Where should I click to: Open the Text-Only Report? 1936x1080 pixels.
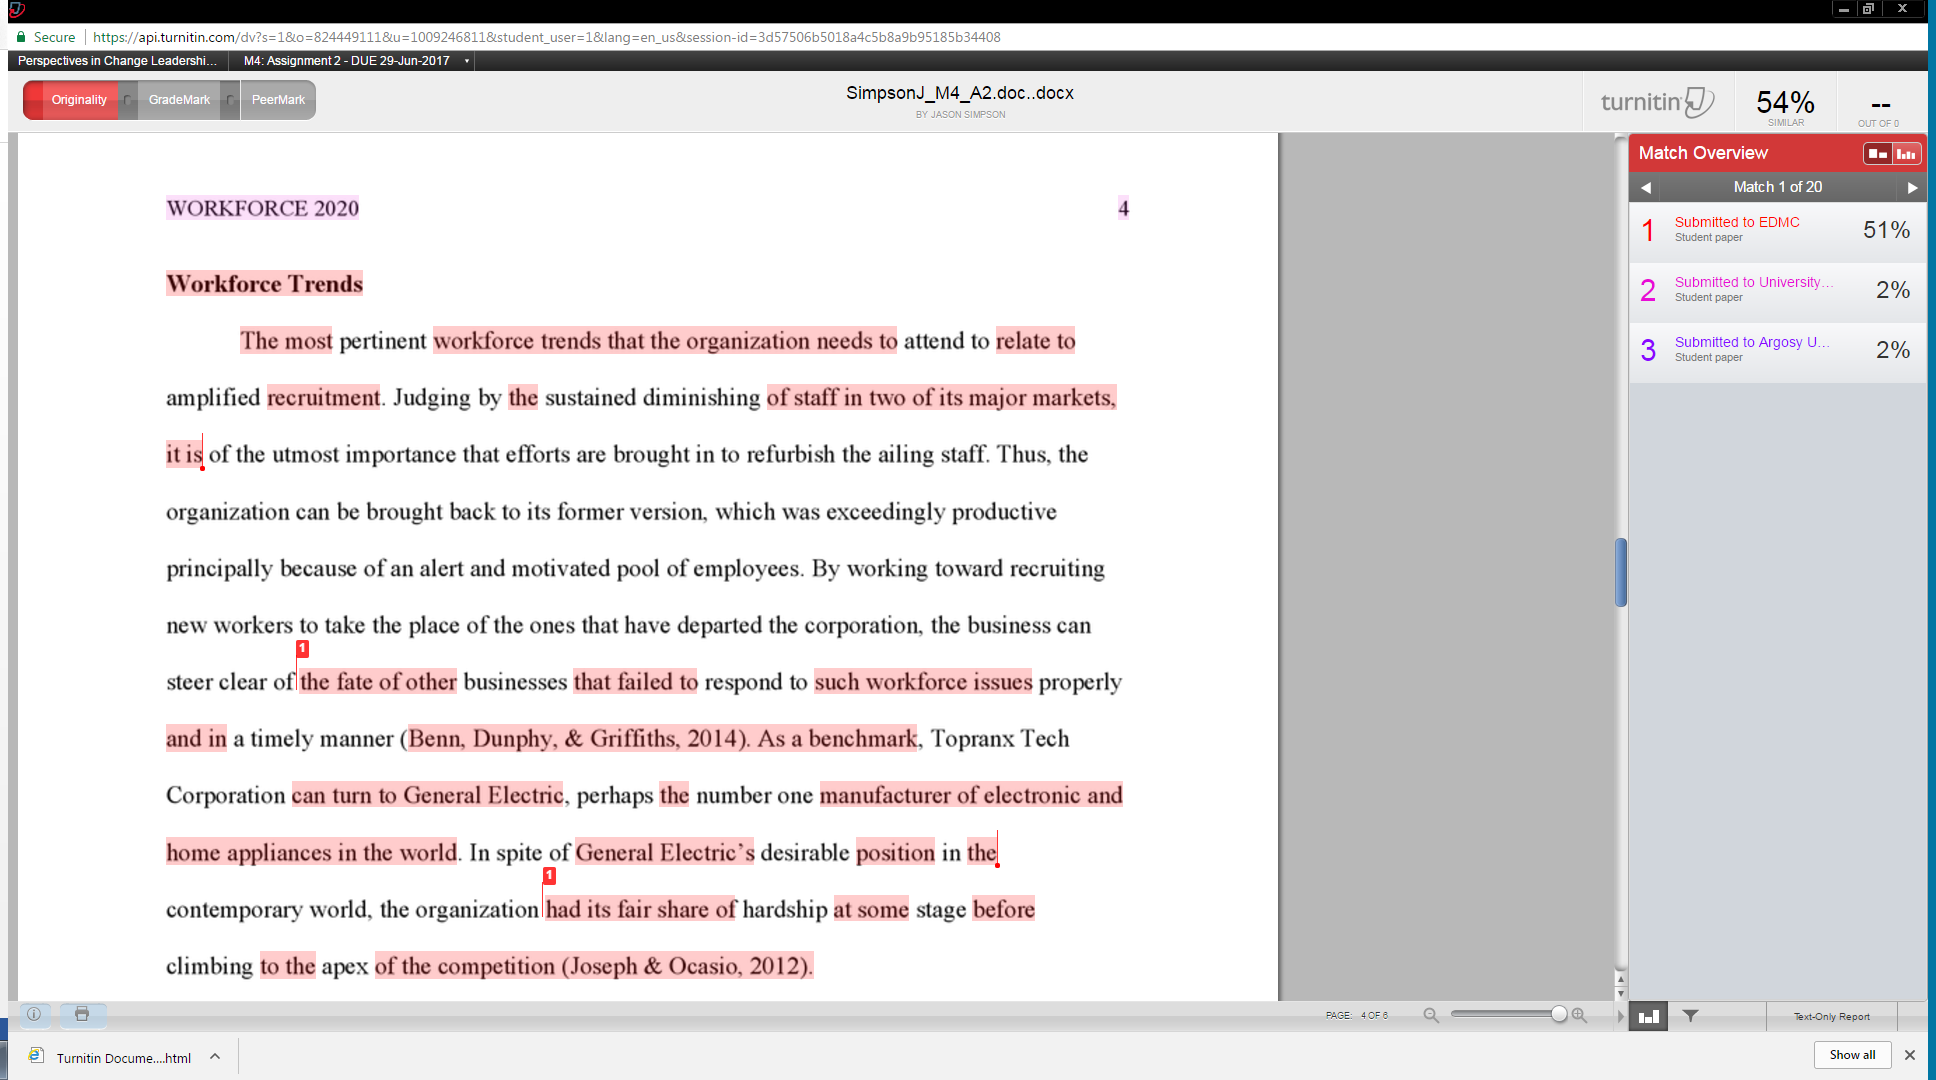click(1831, 1015)
